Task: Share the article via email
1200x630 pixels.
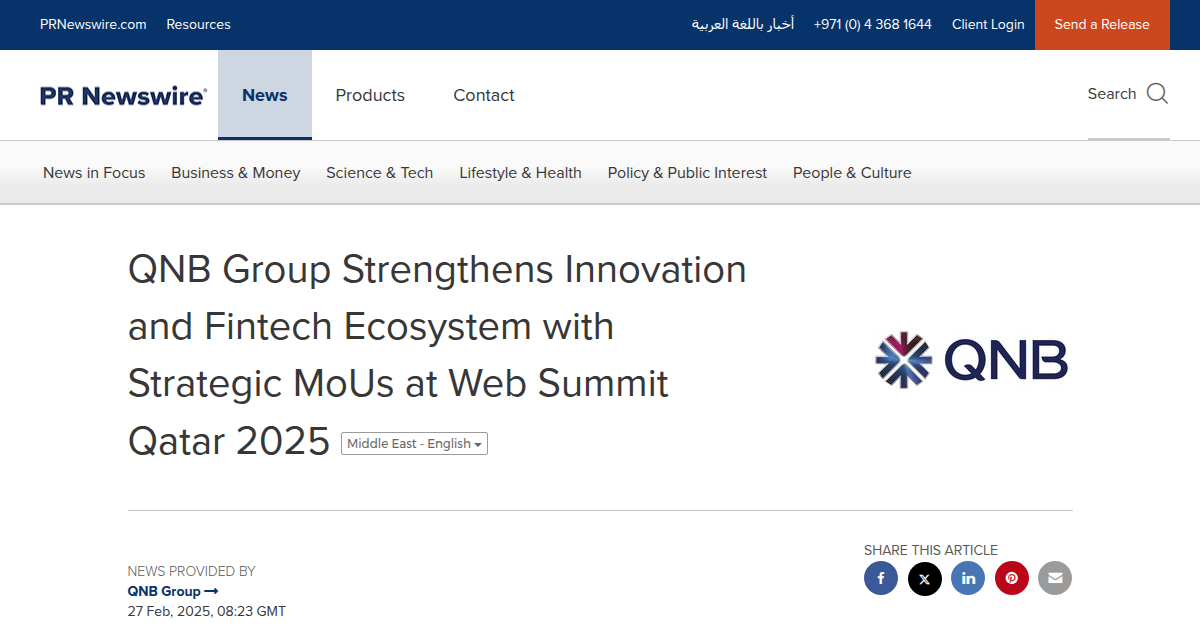Action: tap(1055, 578)
